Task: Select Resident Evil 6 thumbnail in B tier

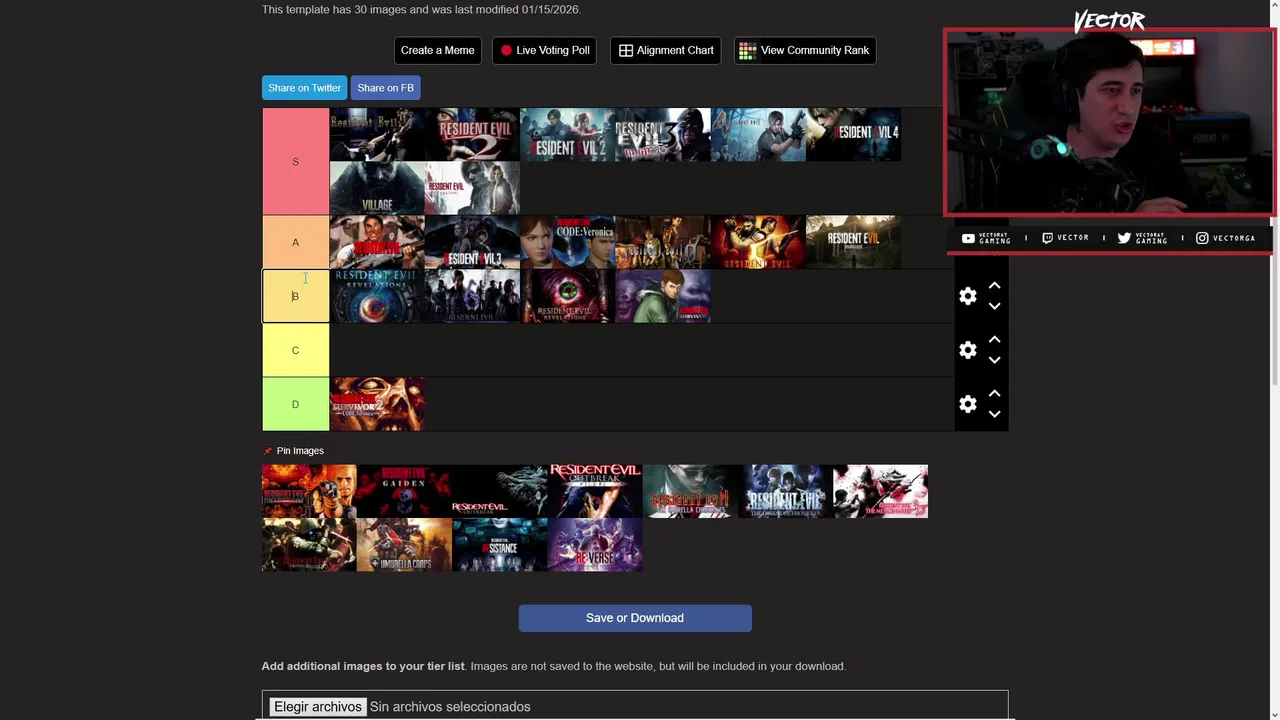Action: 472,296
